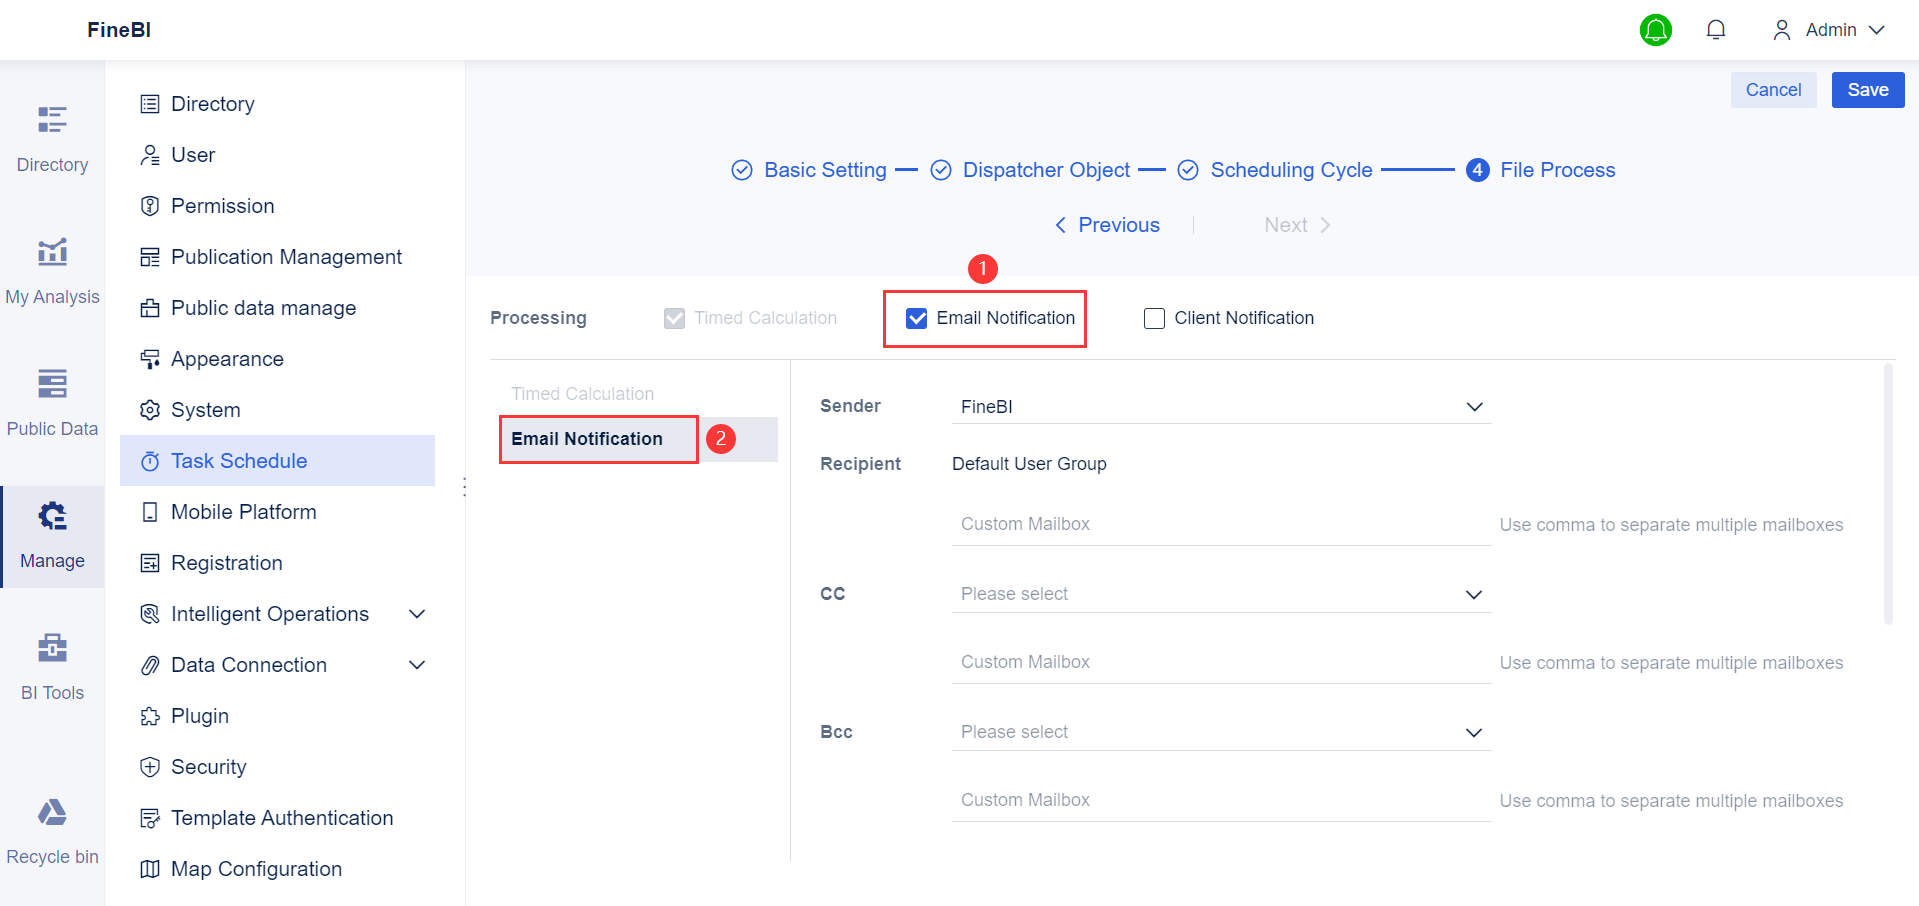Open My Analysis in left rail

[x=52, y=271]
